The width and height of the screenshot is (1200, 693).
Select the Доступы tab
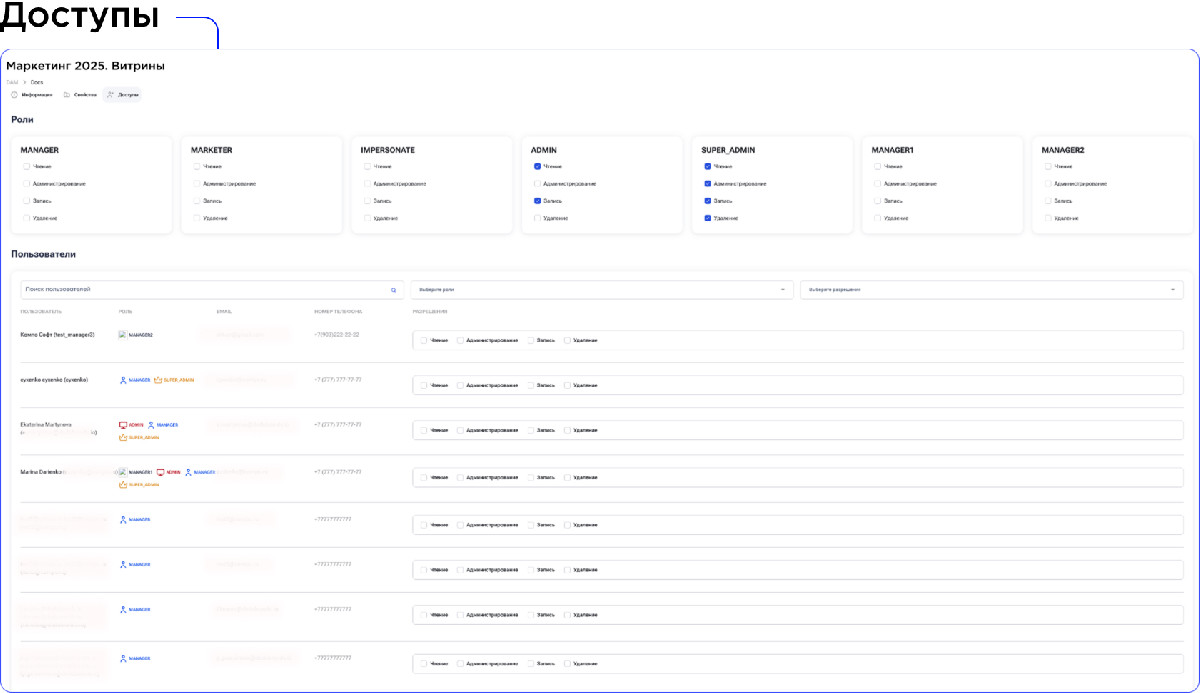coord(123,95)
